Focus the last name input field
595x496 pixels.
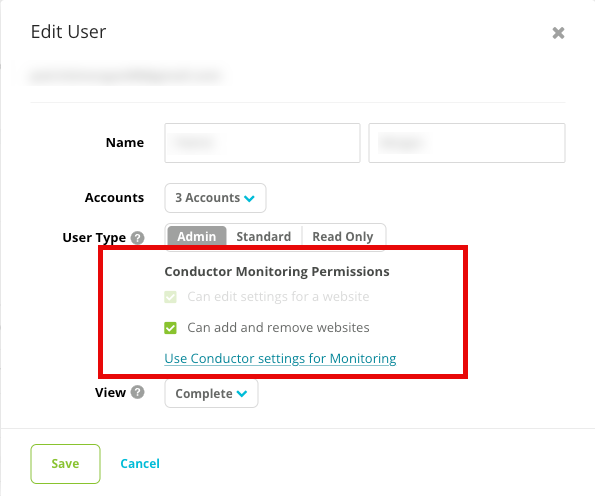pos(467,143)
